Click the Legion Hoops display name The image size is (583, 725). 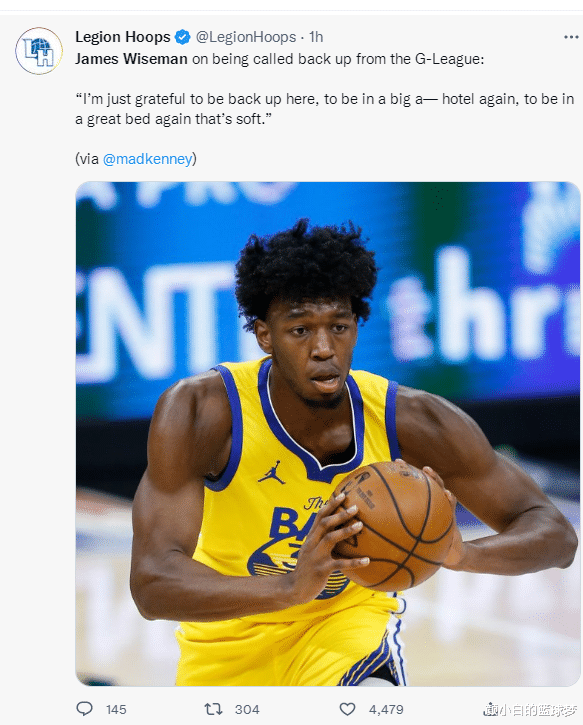123,37
